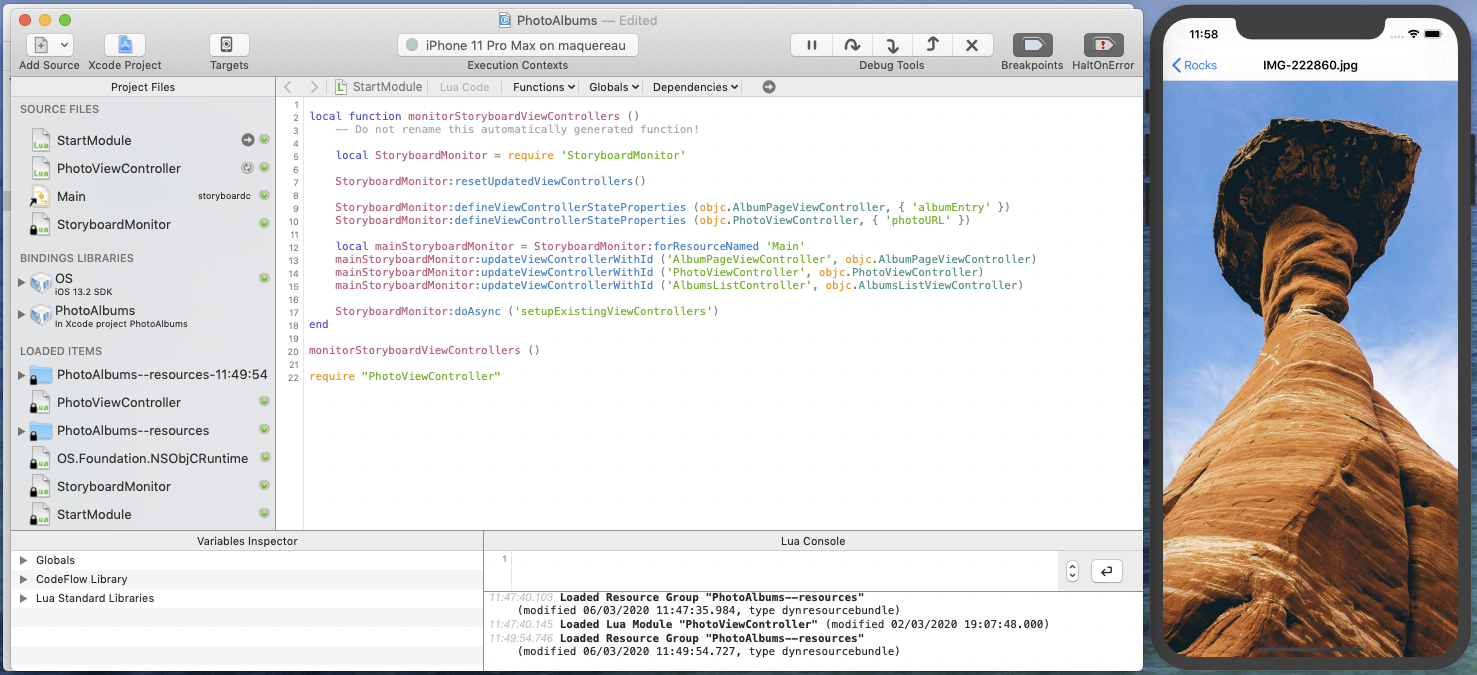Tap the Rocks back button in simulator

(1195, 65)
